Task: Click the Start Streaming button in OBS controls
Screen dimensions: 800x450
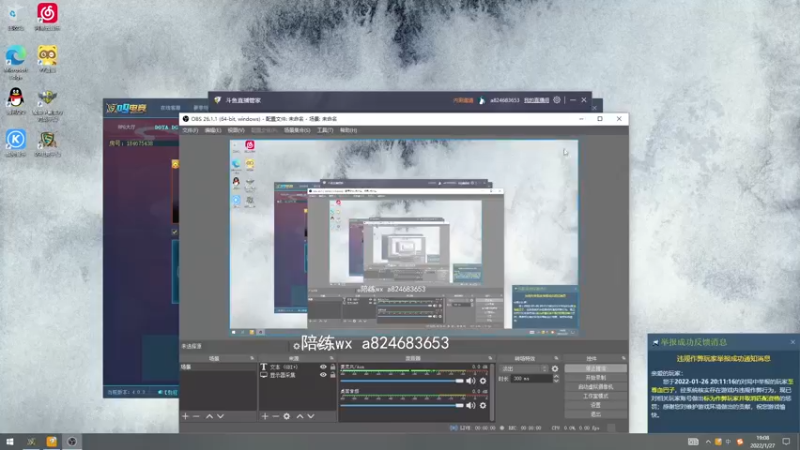Action: coord(595,368)
